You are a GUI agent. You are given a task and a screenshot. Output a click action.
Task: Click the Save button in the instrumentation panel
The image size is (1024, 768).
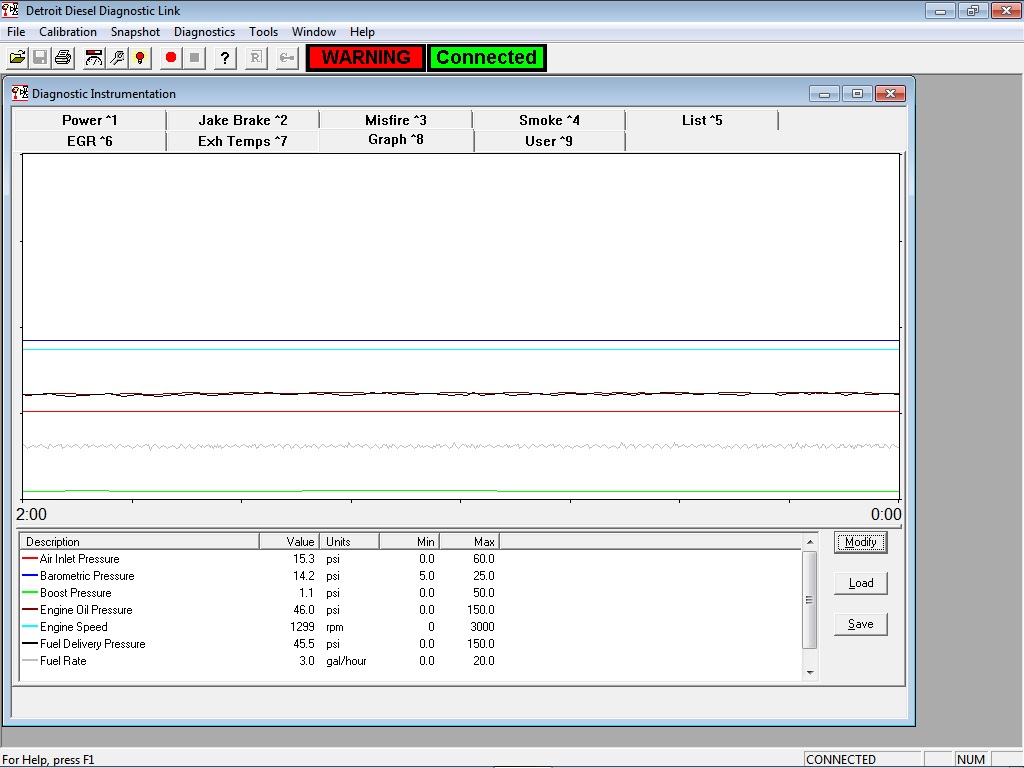(x=860, y=623)
